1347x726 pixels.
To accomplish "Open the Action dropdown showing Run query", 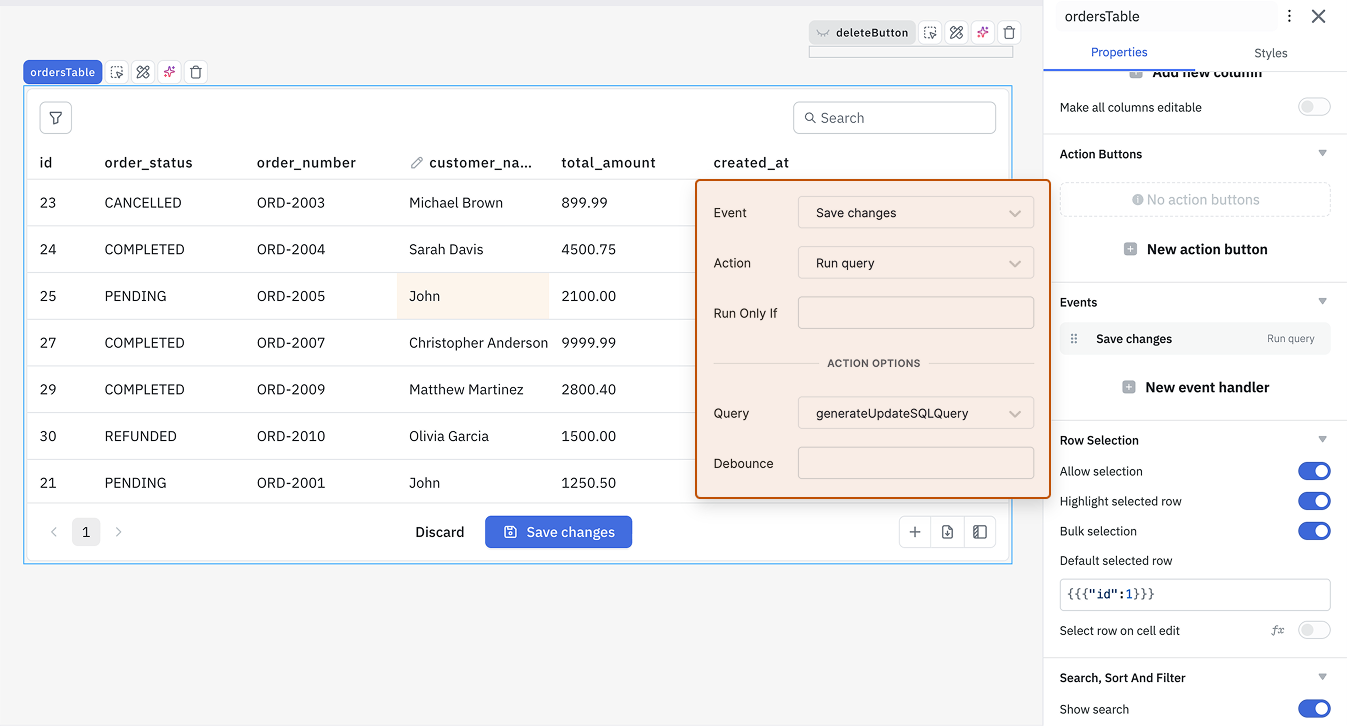I will (915, 263).
